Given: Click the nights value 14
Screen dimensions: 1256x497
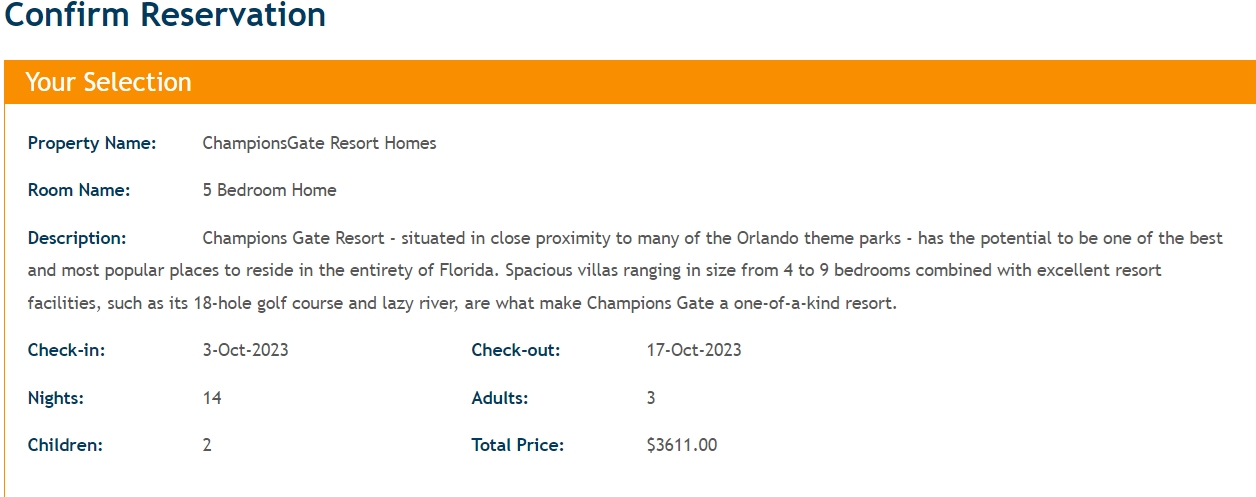Looking at the screenshot, I should tap(212, 398).
